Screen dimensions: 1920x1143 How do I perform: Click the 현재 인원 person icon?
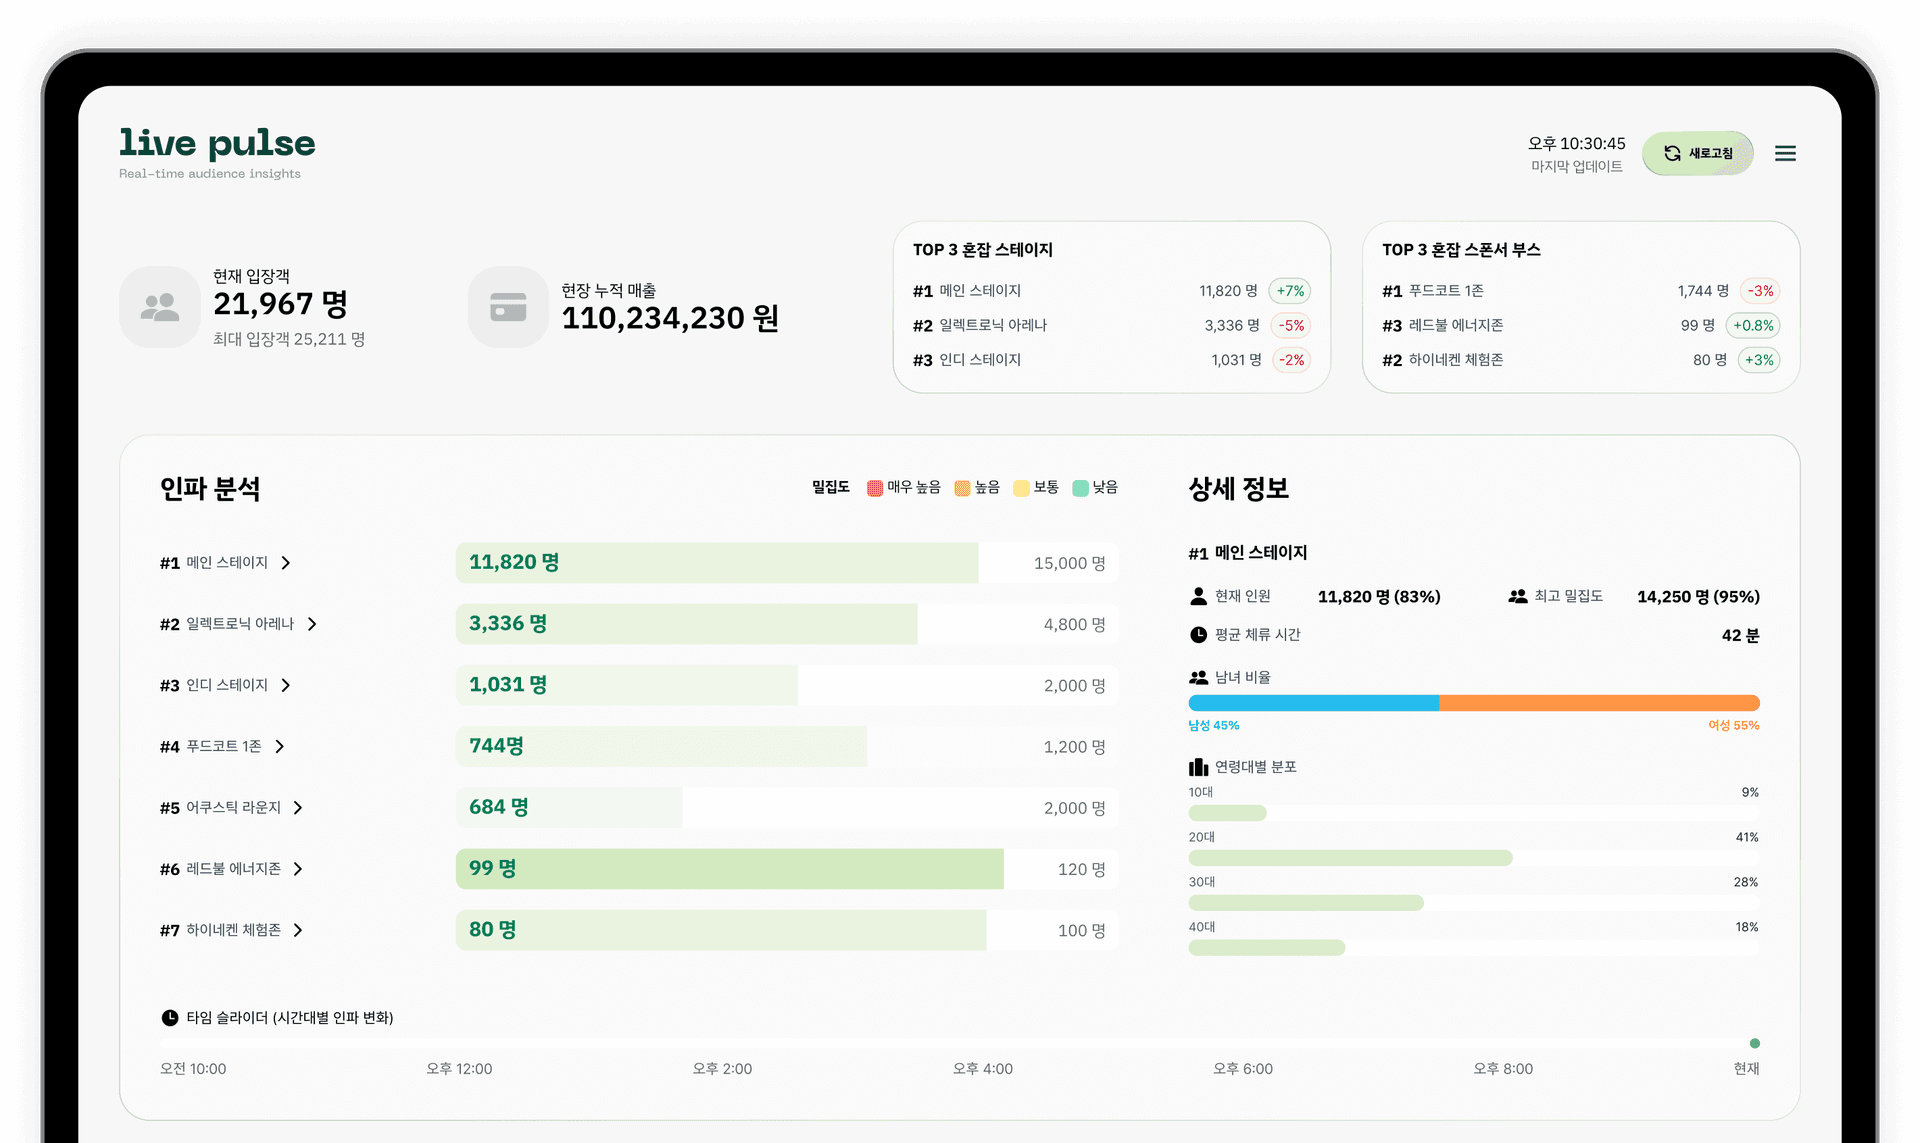click(x=1198, y=596)
